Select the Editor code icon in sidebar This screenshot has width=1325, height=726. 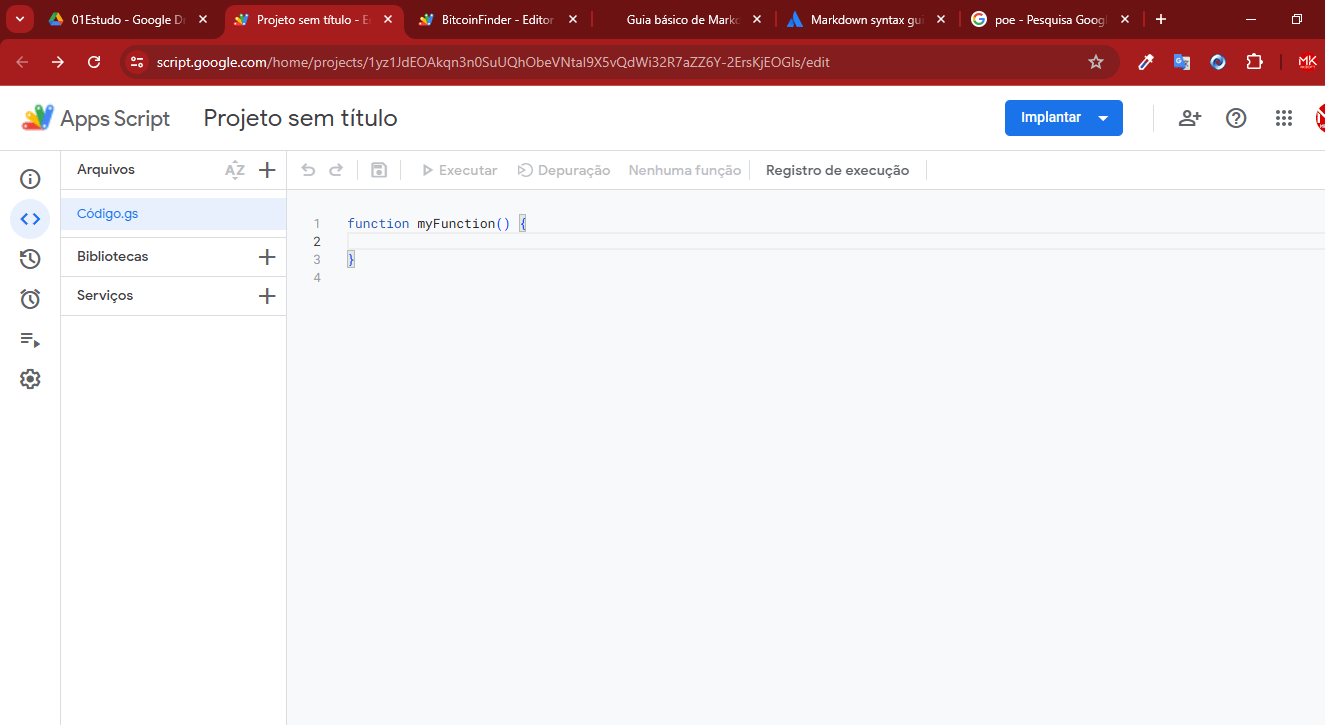point(30,219)
